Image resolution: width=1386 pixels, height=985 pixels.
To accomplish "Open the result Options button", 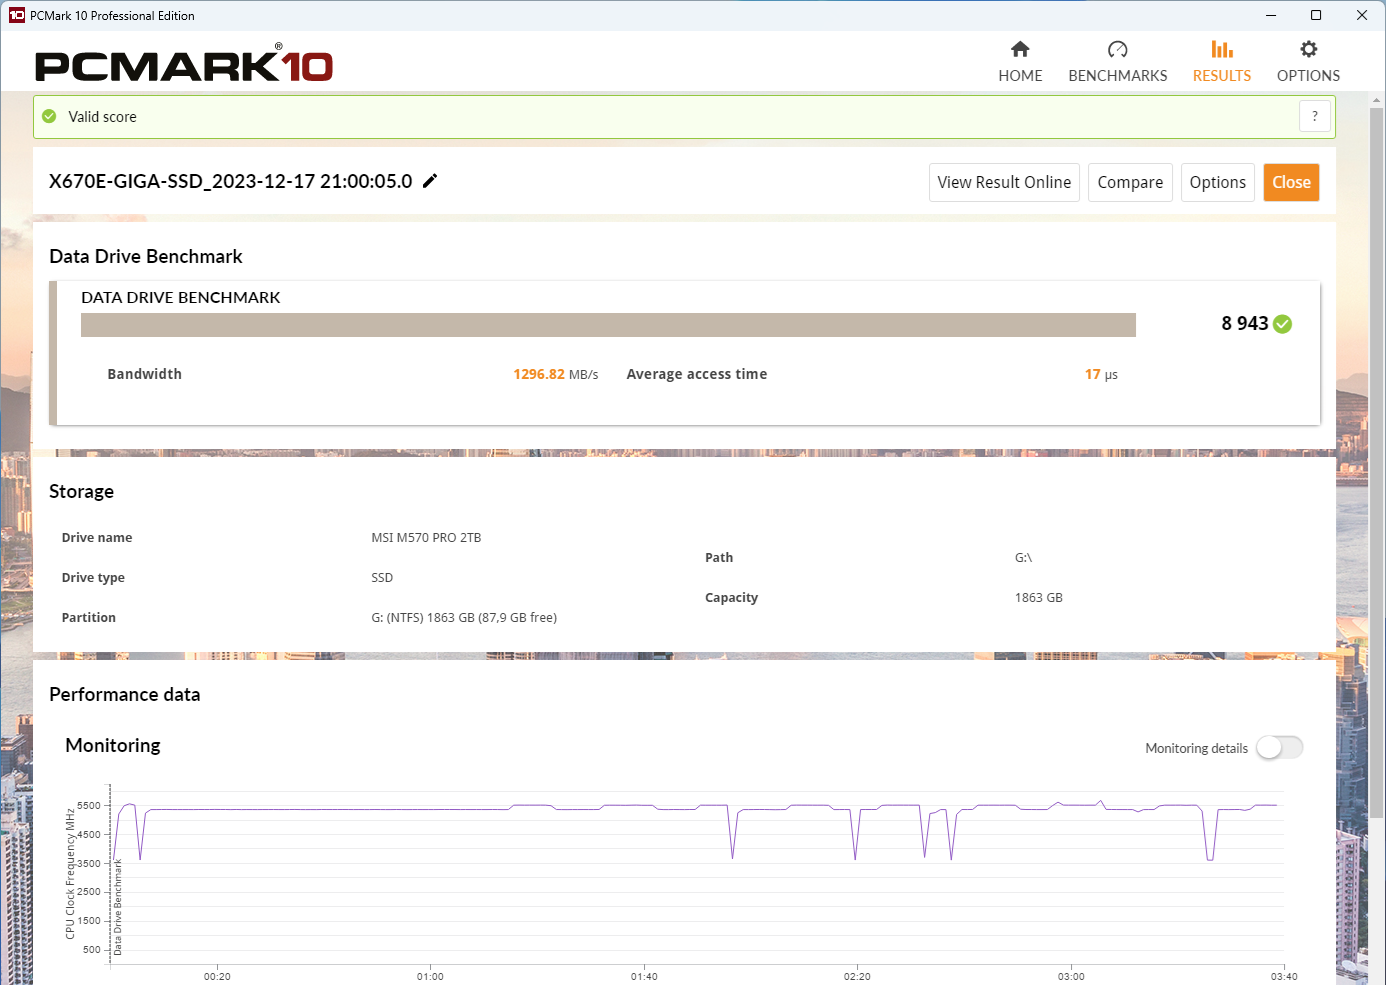I will (1218, 182).
